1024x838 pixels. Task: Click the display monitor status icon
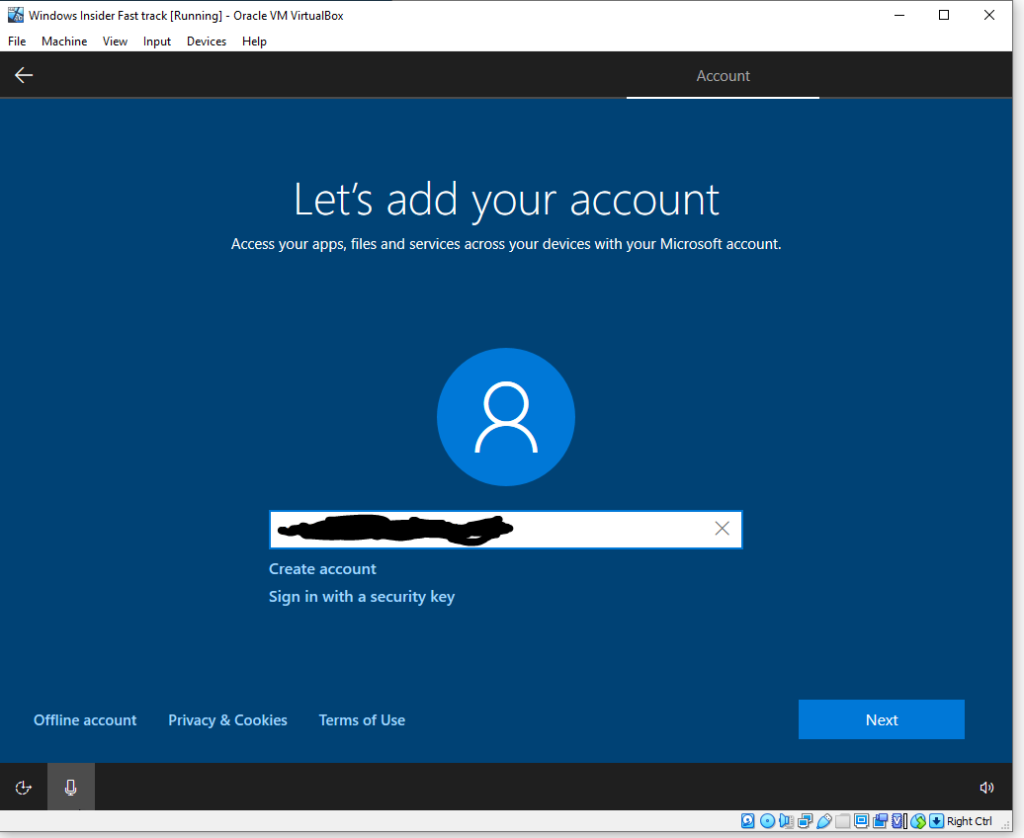[x=861, y=820]
